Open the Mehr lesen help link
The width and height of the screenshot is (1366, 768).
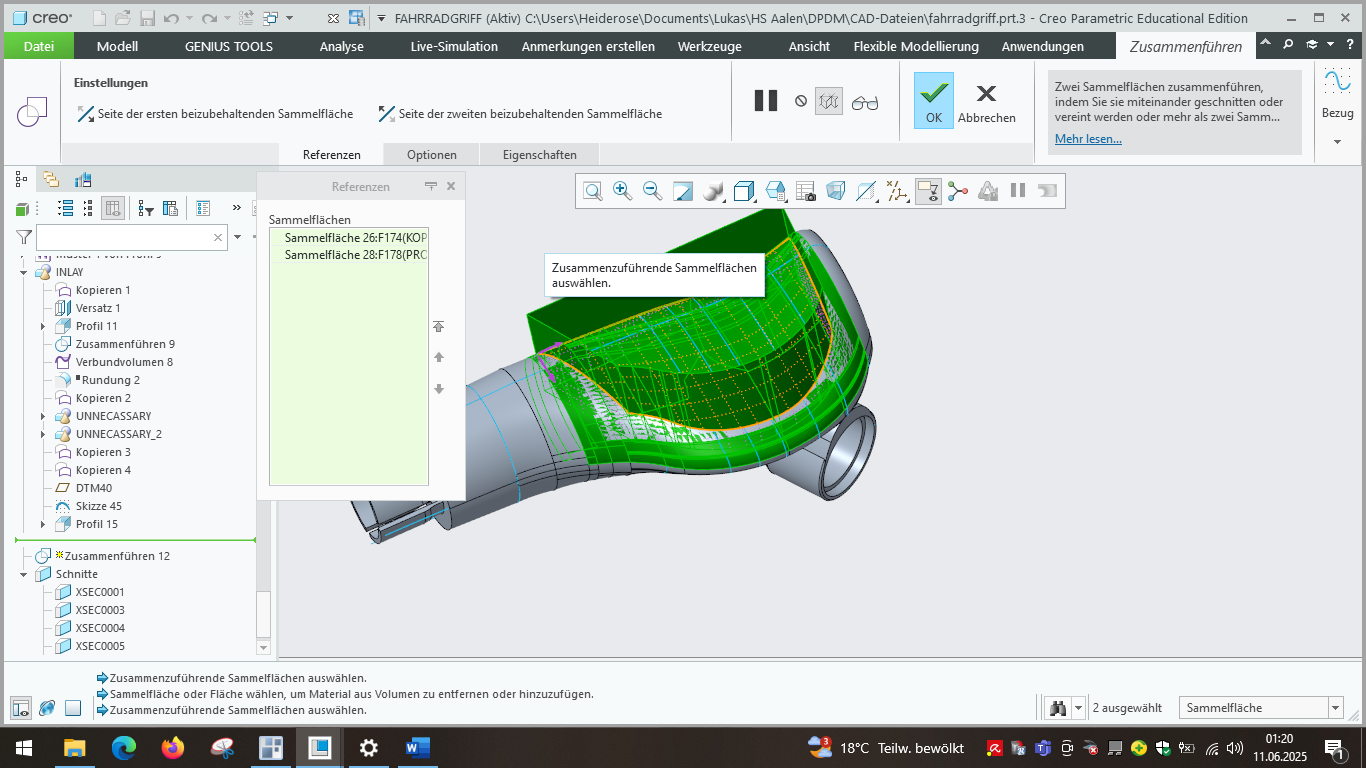point(1088,139)
